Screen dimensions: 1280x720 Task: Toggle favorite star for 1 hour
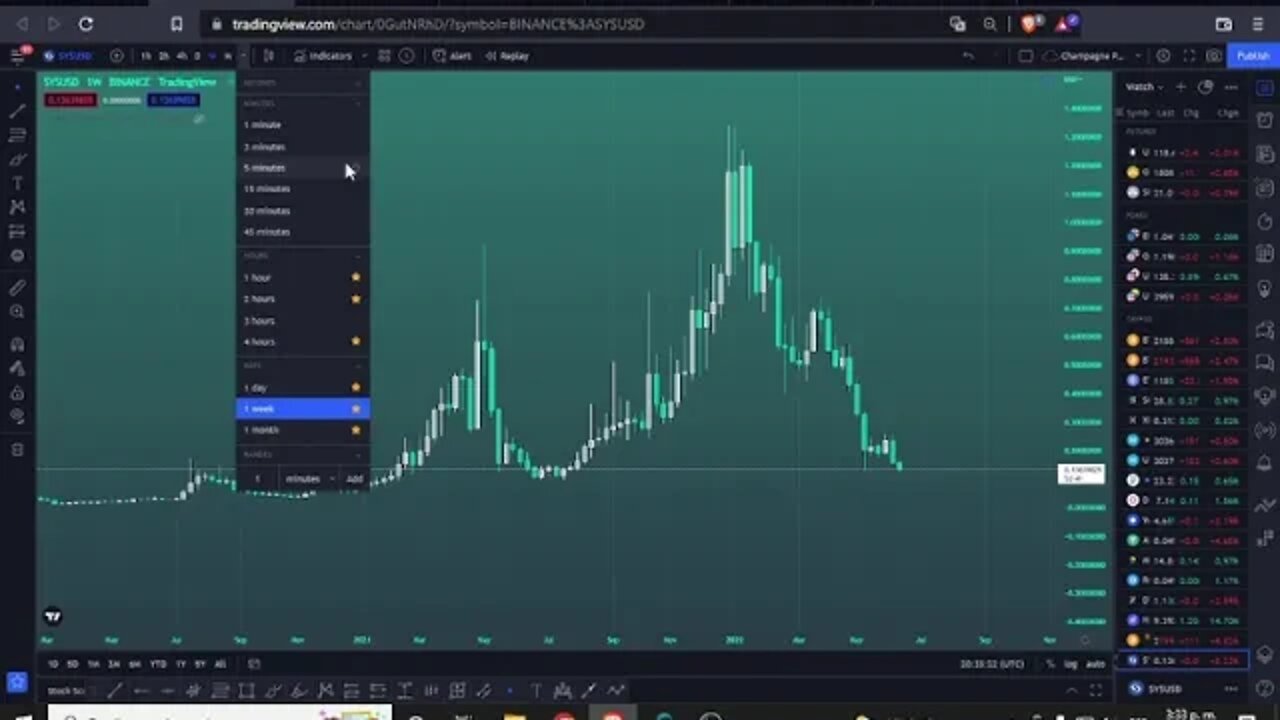tap(356, 278)
